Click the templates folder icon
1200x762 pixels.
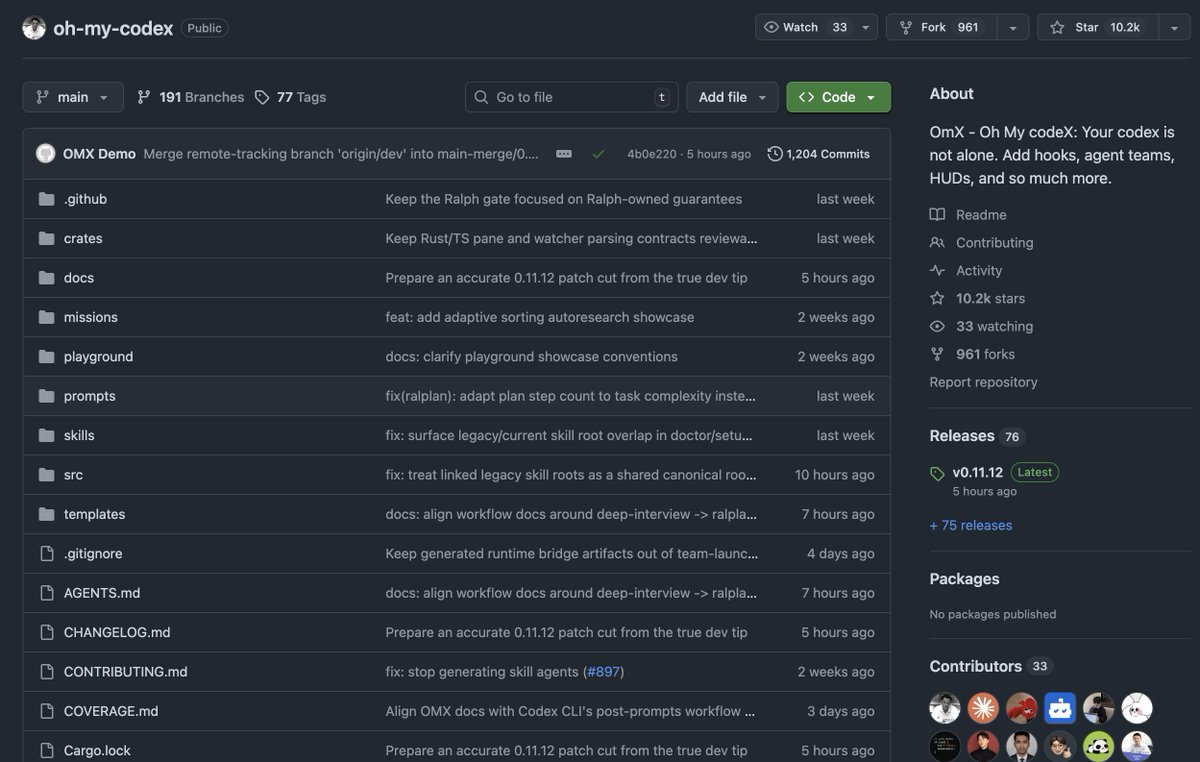[46, 514]
